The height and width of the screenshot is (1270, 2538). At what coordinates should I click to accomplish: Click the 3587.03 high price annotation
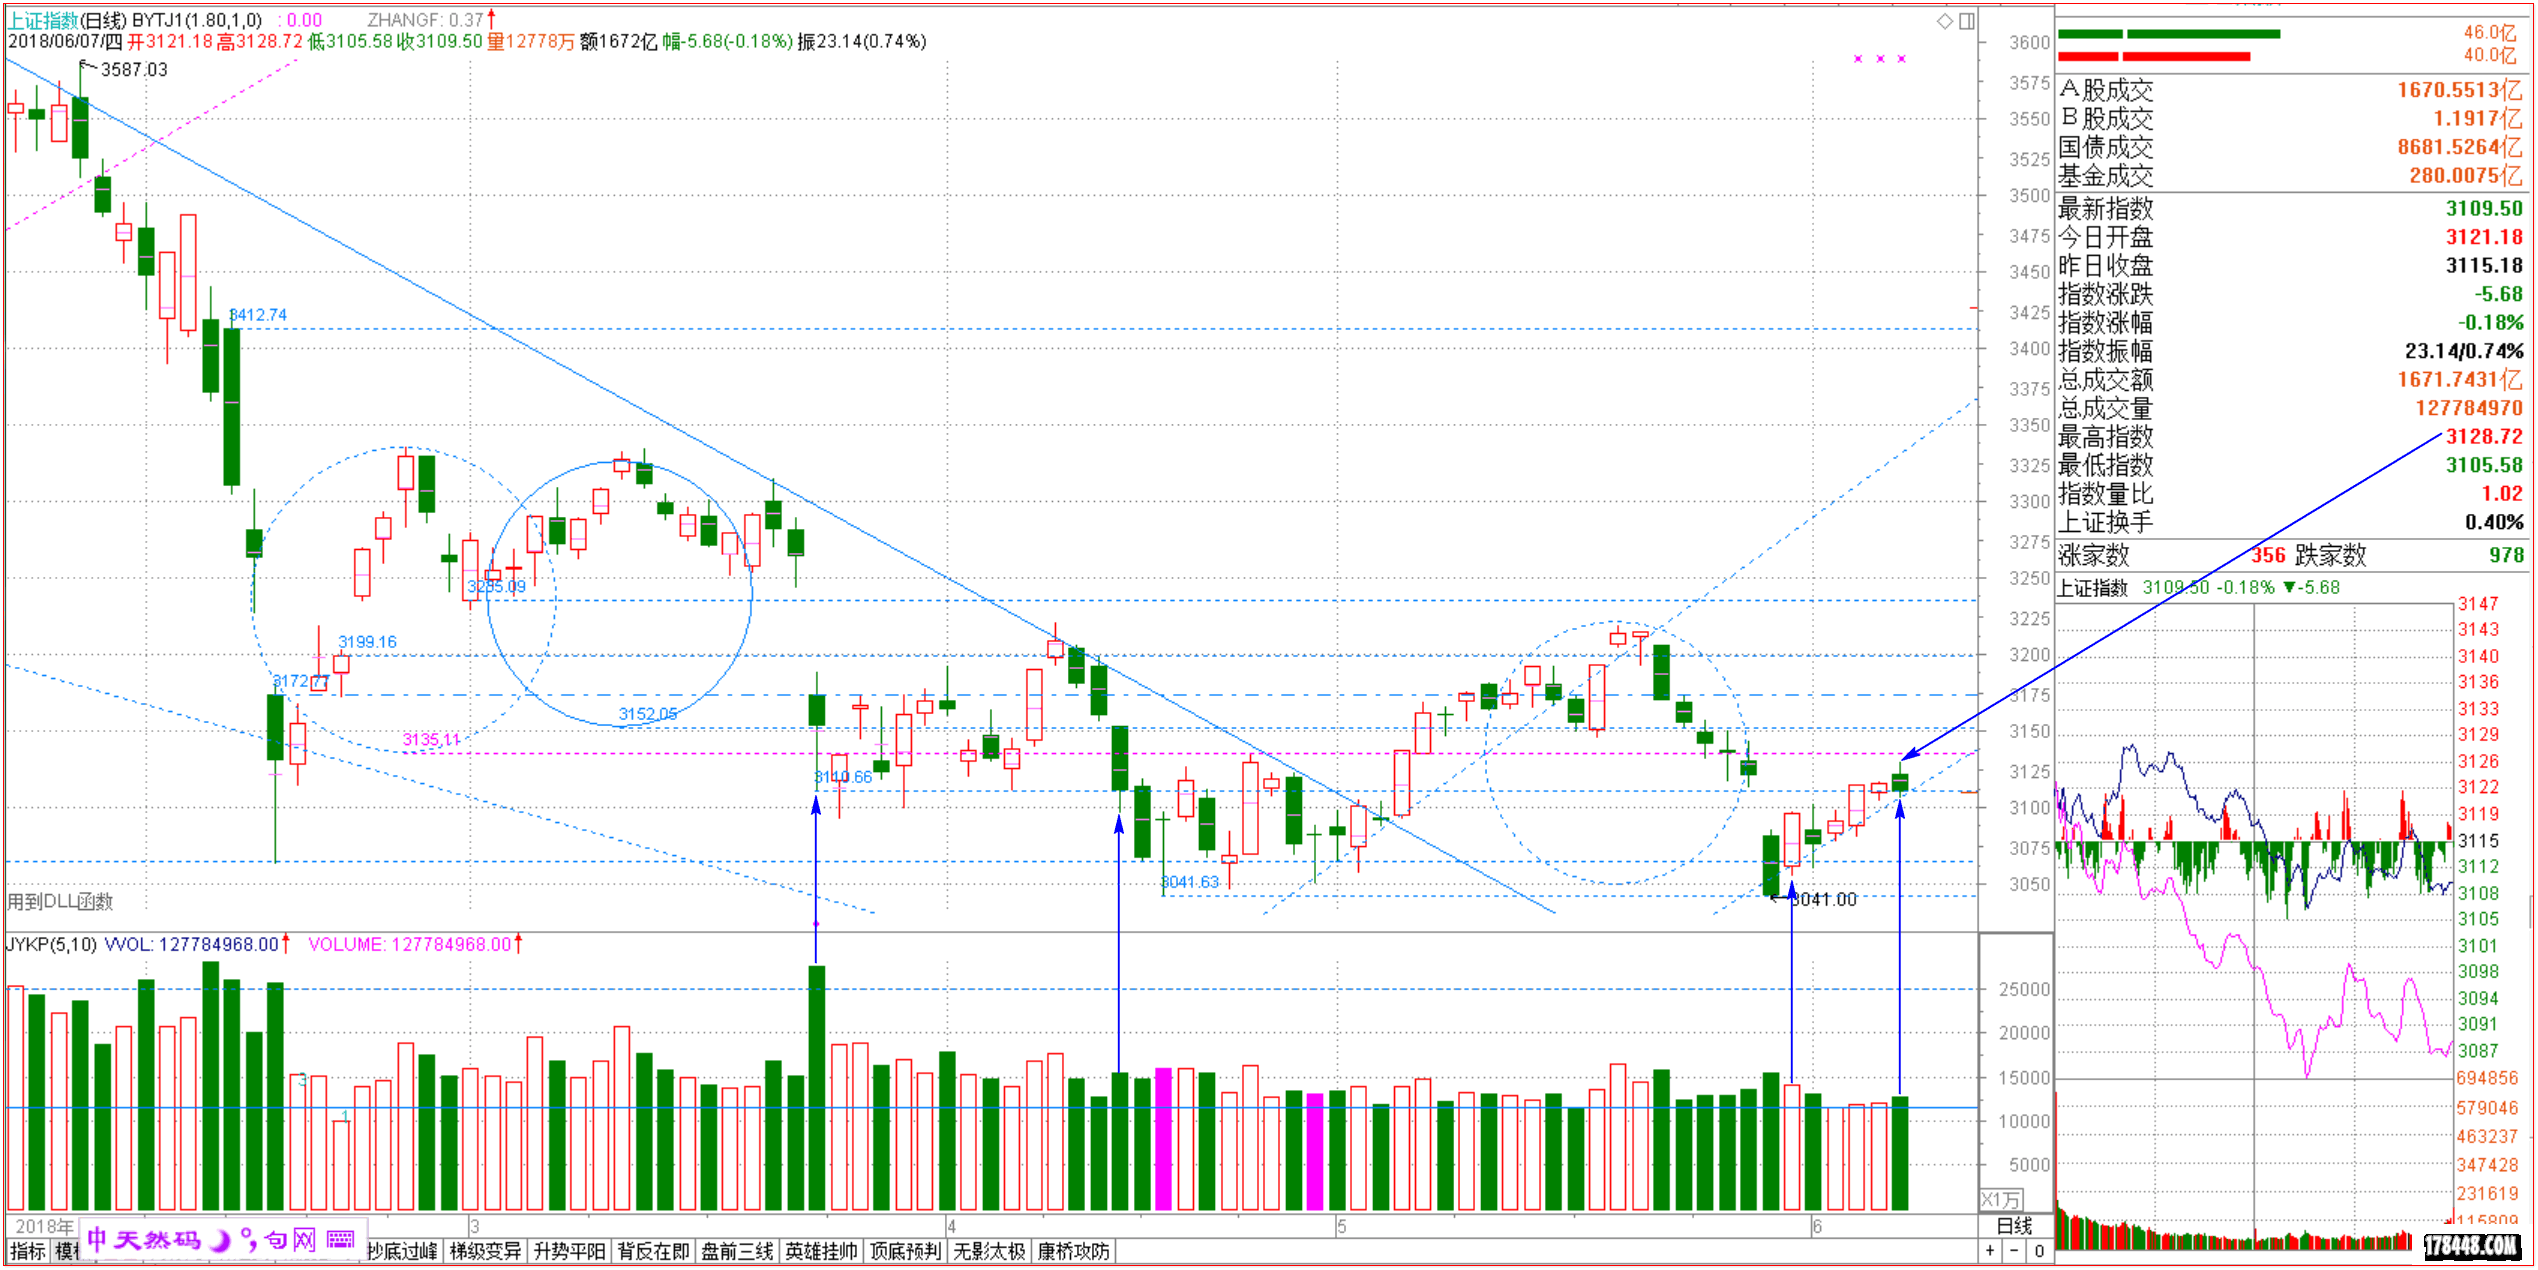(134, 70)
